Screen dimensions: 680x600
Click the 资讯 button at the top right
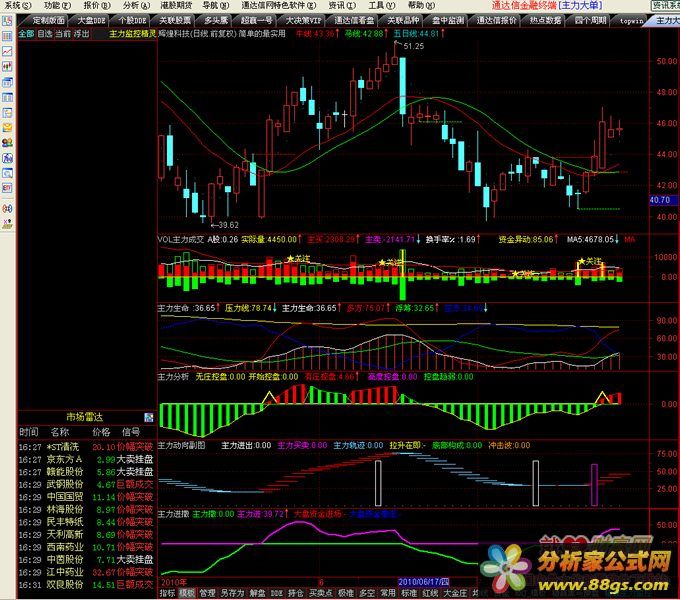(x=665, y=5)
